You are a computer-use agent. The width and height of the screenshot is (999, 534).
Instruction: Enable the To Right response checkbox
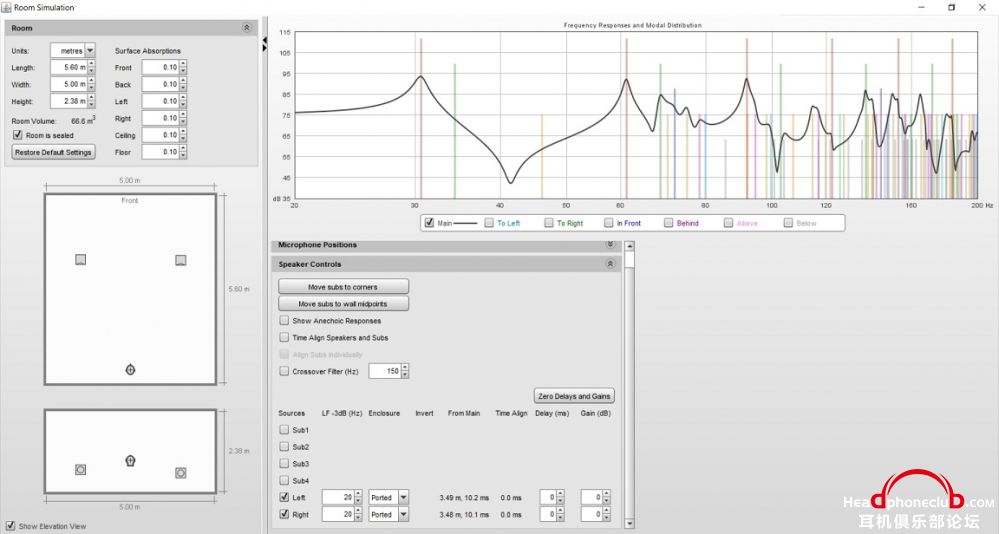click(x=549, y=222)
